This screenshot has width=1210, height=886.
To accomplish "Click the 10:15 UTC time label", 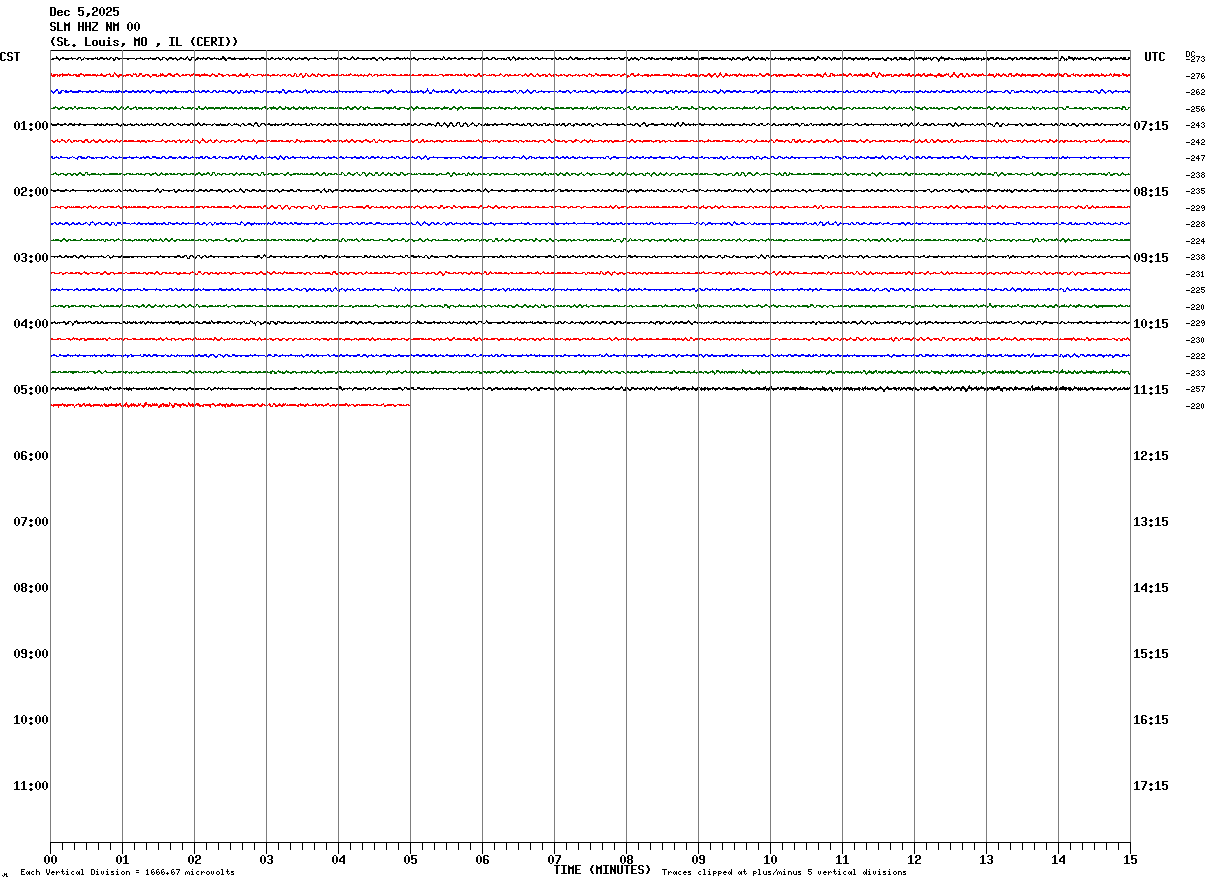I will [x=1151, y=324].
